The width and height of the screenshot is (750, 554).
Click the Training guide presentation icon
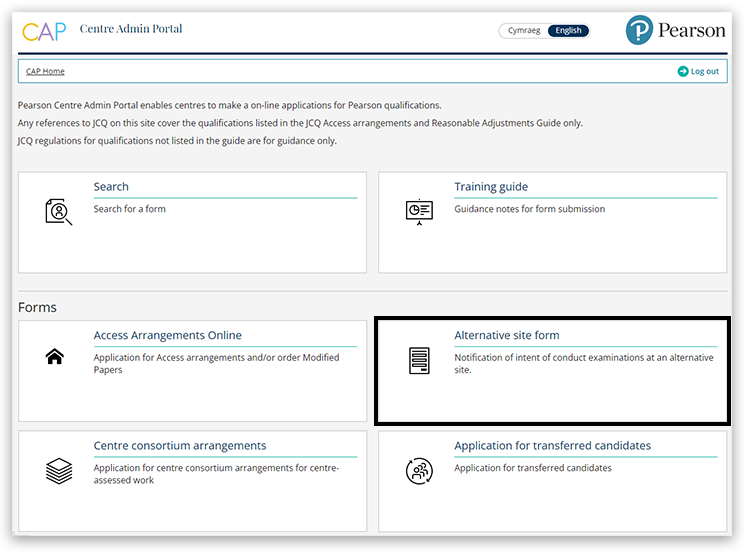(419, 211)
